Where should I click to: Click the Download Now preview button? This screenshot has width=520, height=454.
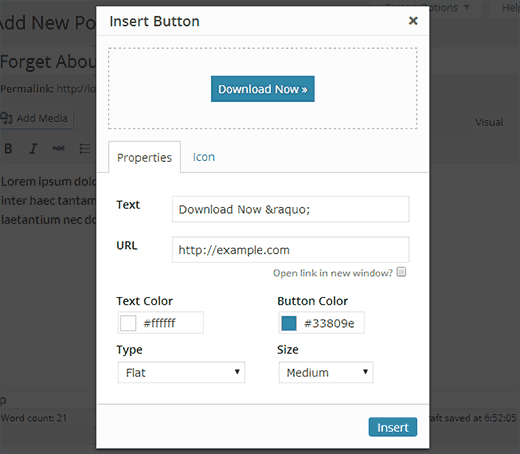(263, 89)
